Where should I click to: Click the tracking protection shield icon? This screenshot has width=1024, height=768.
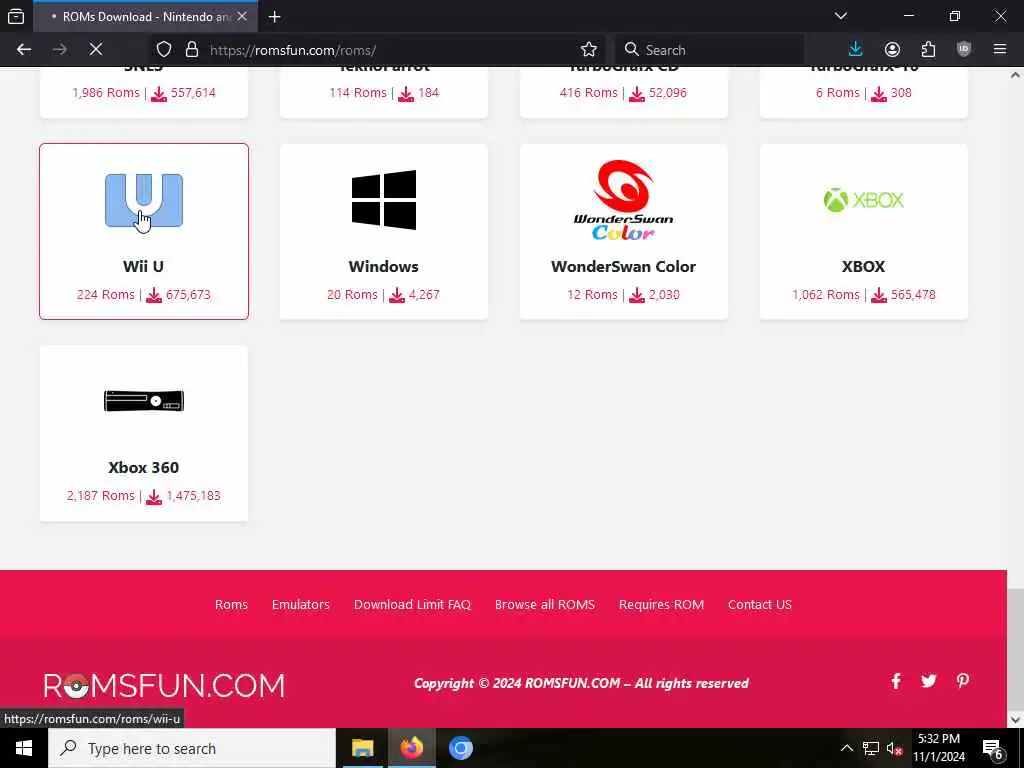pyautogui.click(x=164, y=50)
